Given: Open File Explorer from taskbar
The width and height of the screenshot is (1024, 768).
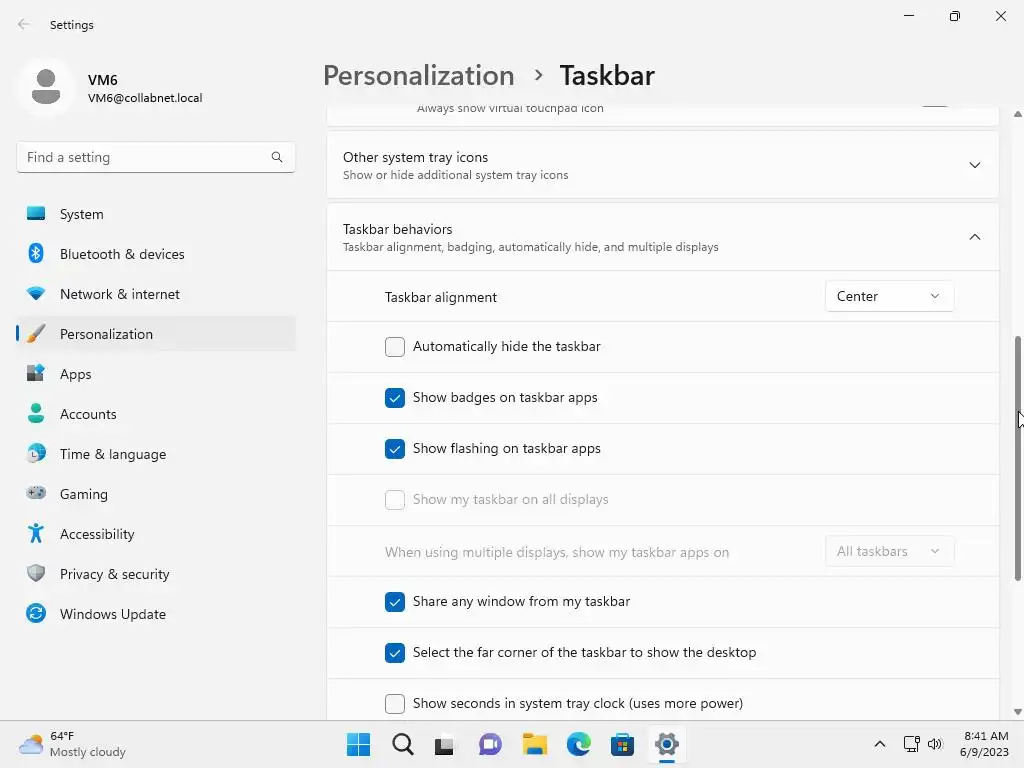Looking at the screenshot, I should coord(534,744).
